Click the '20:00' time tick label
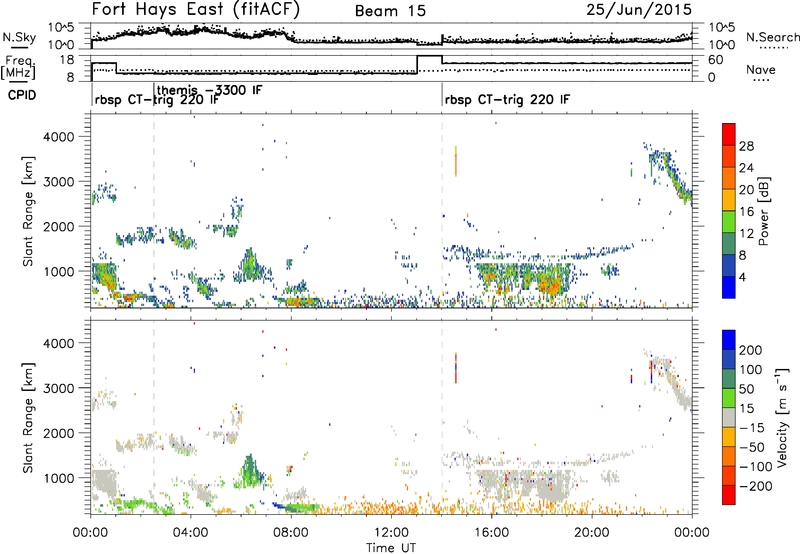This screenshot has height=554, width=800. click(x=591, y=533)
